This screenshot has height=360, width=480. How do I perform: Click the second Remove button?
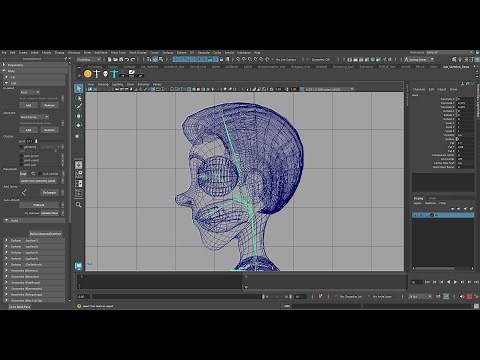coord(49,130)
